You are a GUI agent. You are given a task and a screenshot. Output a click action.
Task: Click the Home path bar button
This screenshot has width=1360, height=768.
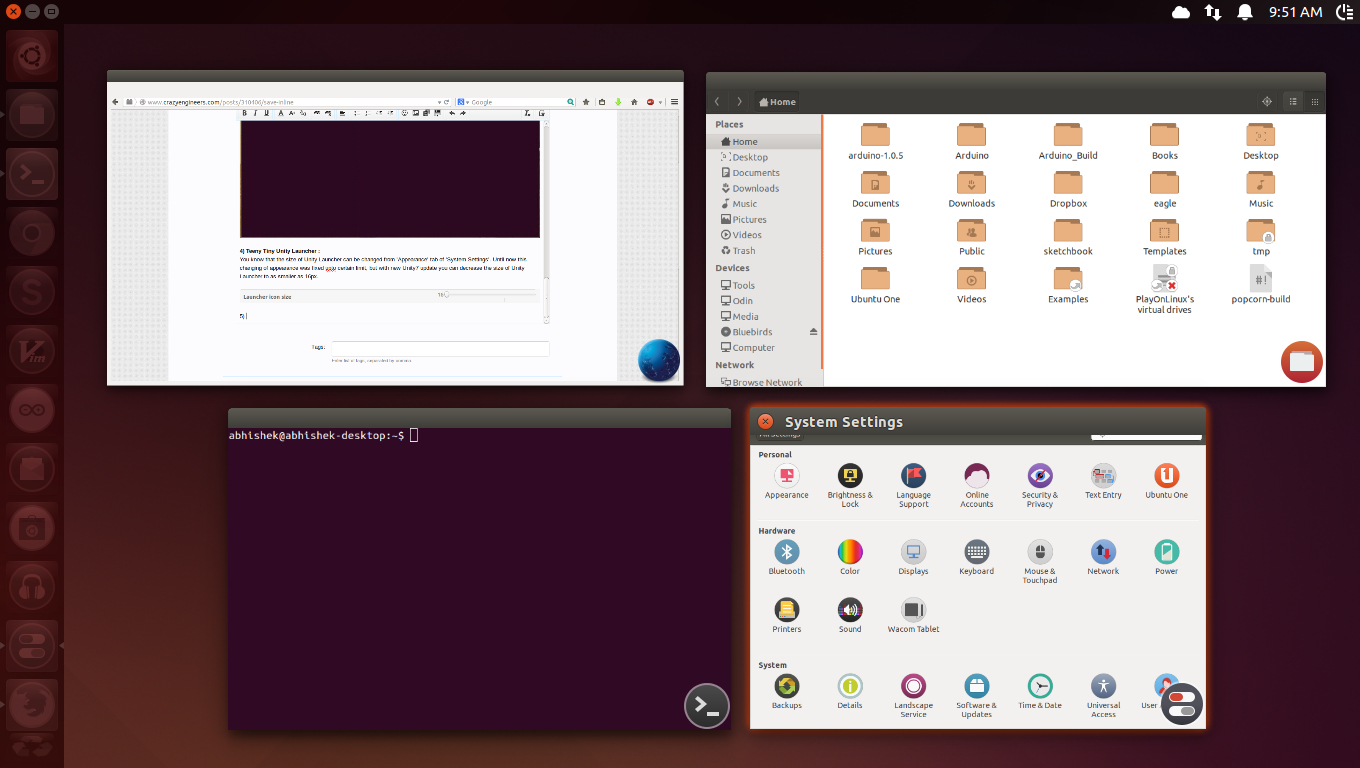[777, 101]
